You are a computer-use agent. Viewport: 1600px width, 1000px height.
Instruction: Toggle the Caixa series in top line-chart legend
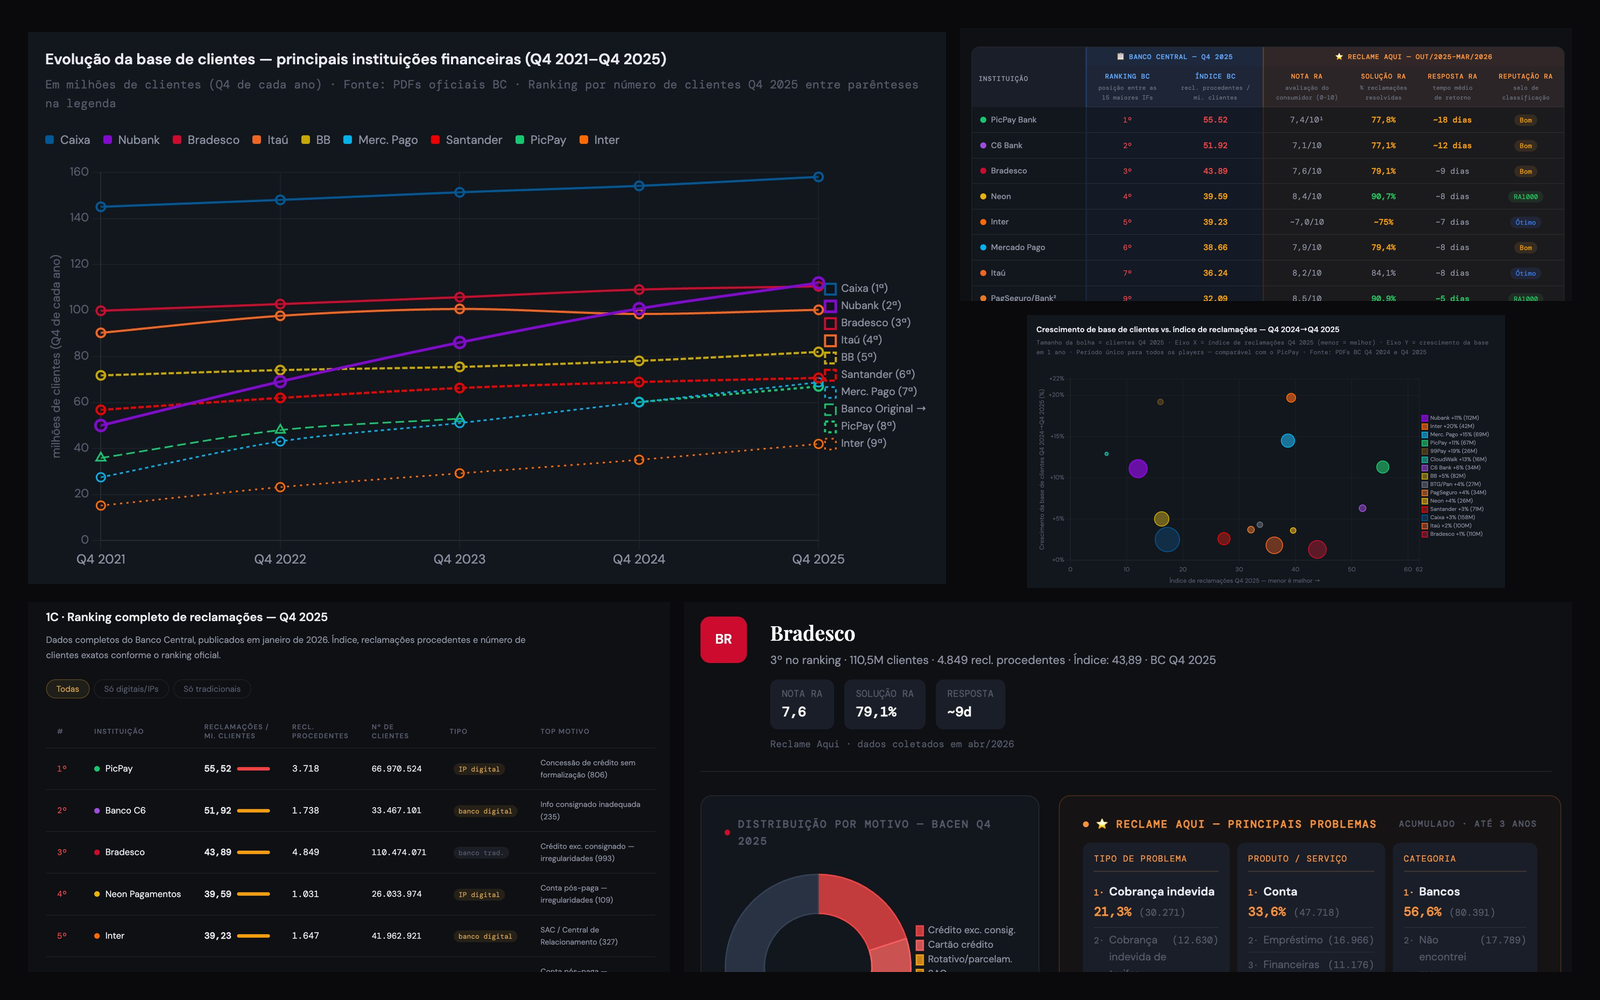pyautogui.click(x=67, y=140)
